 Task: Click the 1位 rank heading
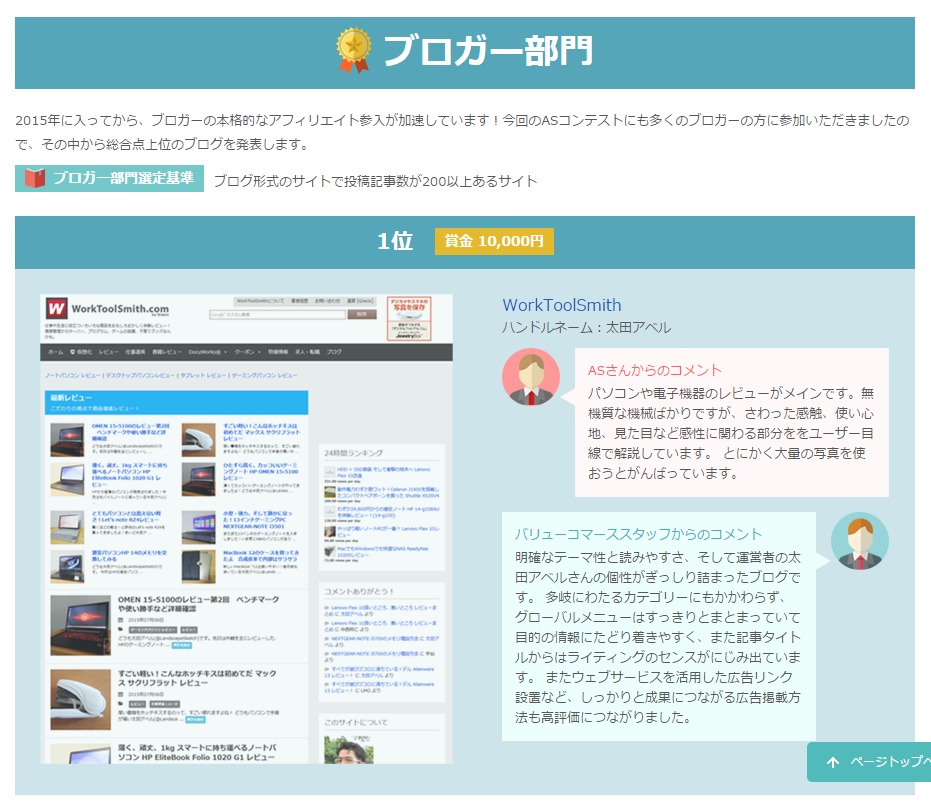395,241
